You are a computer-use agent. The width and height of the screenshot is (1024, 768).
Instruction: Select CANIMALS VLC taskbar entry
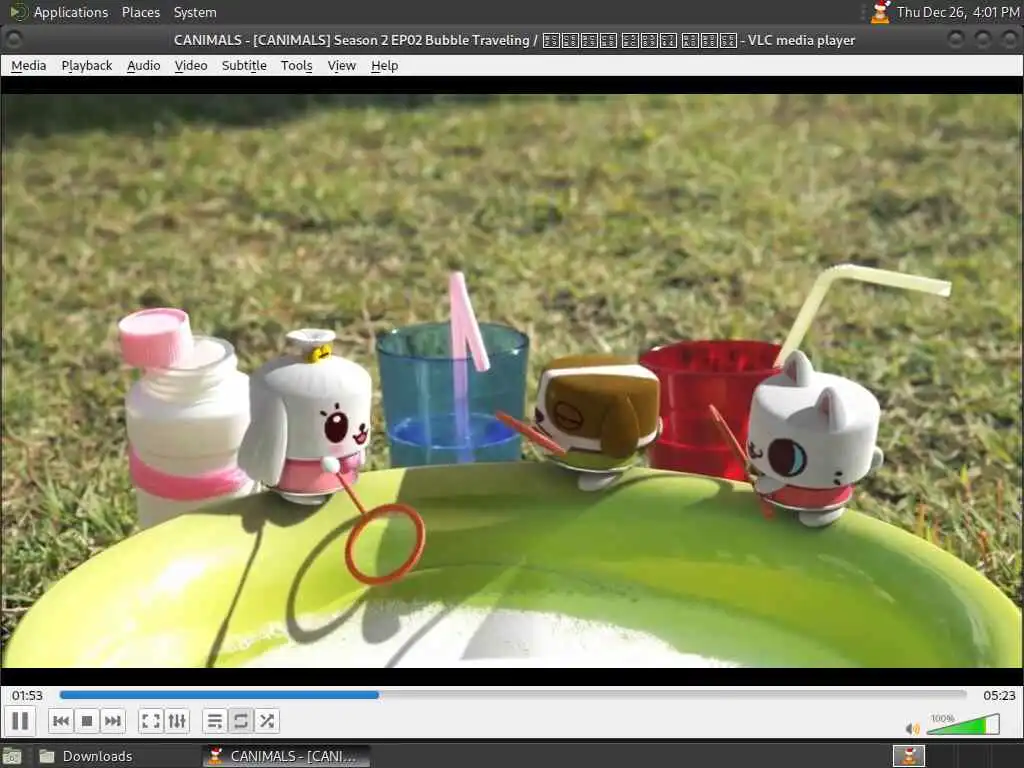coord(286,756)
